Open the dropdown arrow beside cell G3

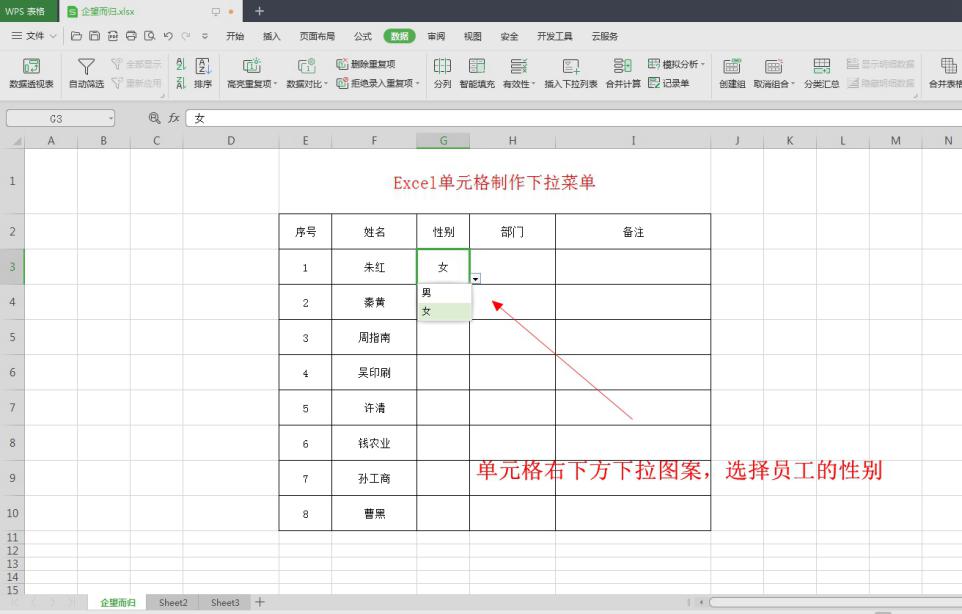click(x=474, y=277)
